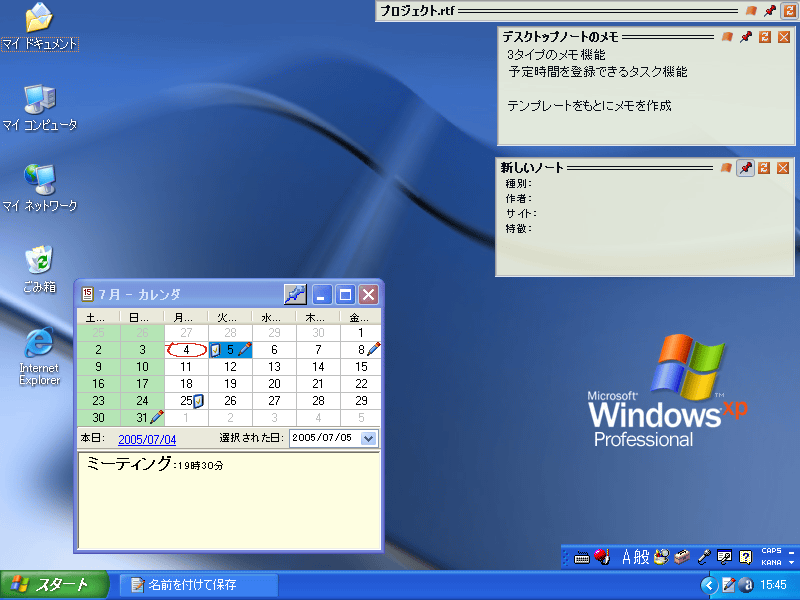Toggle the pushpin on デスクトップノートのメモ note
This screenshot has width=800, height=600.
(x=746, y=37)
